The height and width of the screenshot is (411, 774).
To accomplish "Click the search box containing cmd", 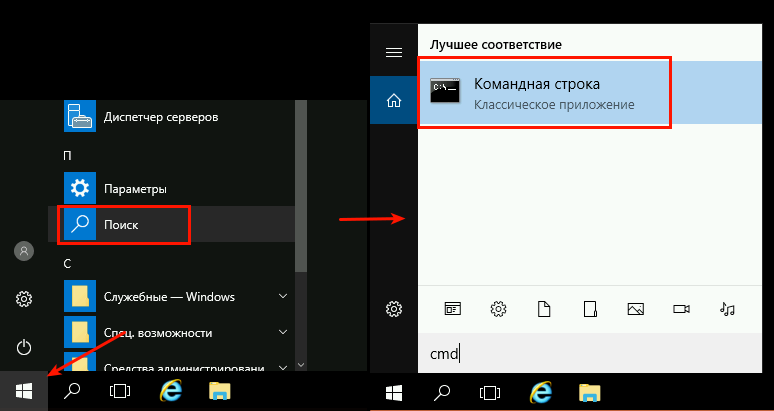I will click(590, 353).
